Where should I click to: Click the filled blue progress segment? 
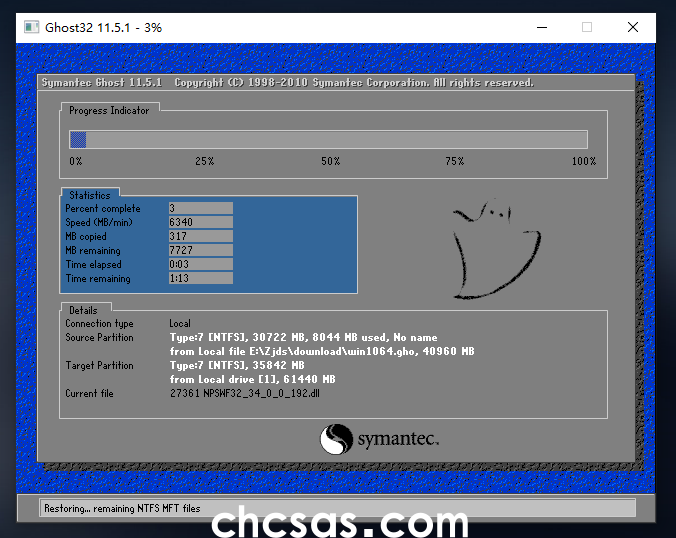78,140
